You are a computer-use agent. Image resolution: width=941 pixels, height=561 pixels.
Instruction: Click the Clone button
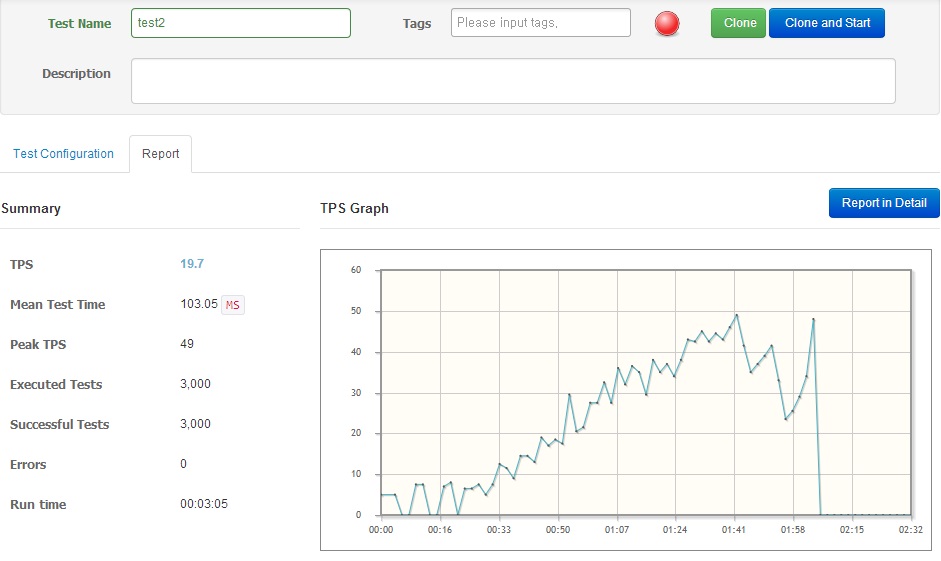coord(738,23)
